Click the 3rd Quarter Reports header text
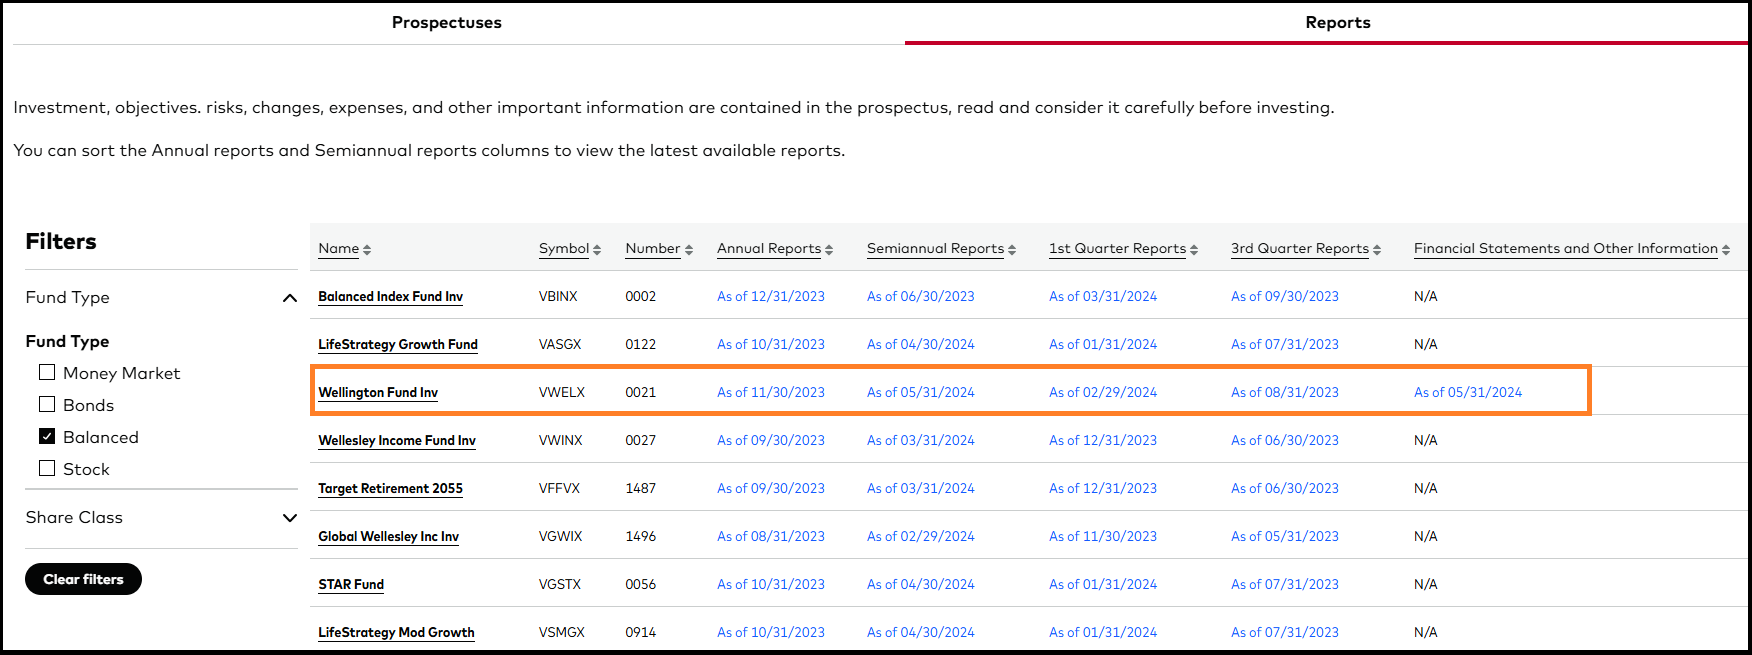The height and width of the screenshot is (655, 1752). (1300, 249)
